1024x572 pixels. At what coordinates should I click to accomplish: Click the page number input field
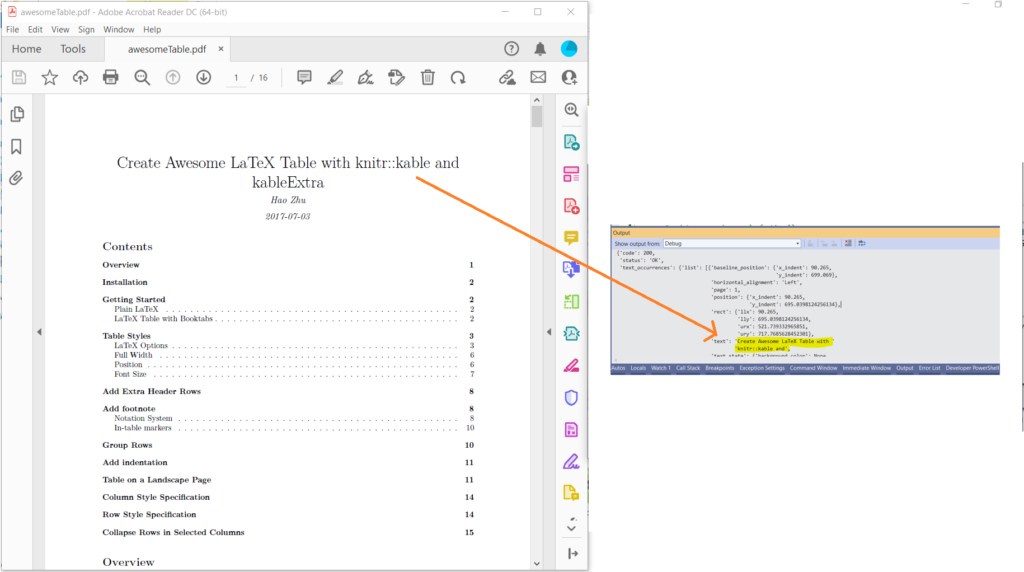[x=236, y=77]
